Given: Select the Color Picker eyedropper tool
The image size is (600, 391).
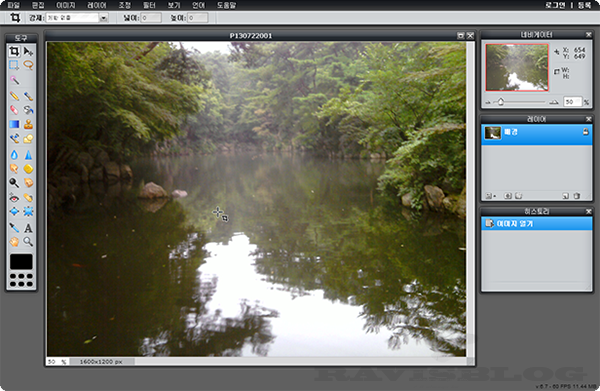Looking at the screenshot, I should pyautogui.click(x=14, y=228).
